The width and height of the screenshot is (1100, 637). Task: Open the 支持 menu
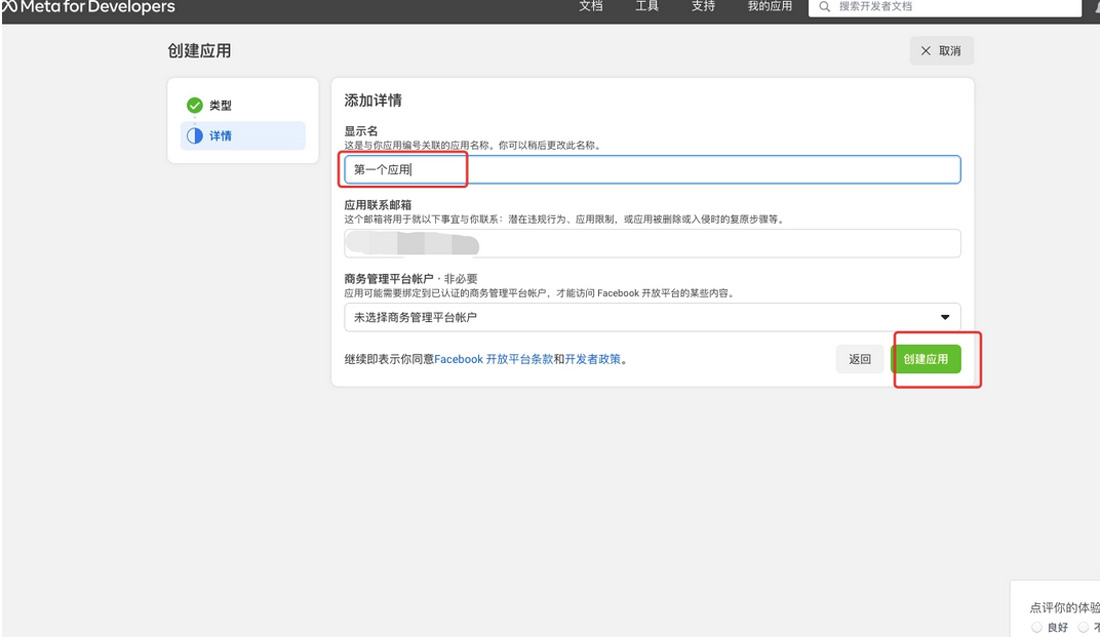[703, 7]
